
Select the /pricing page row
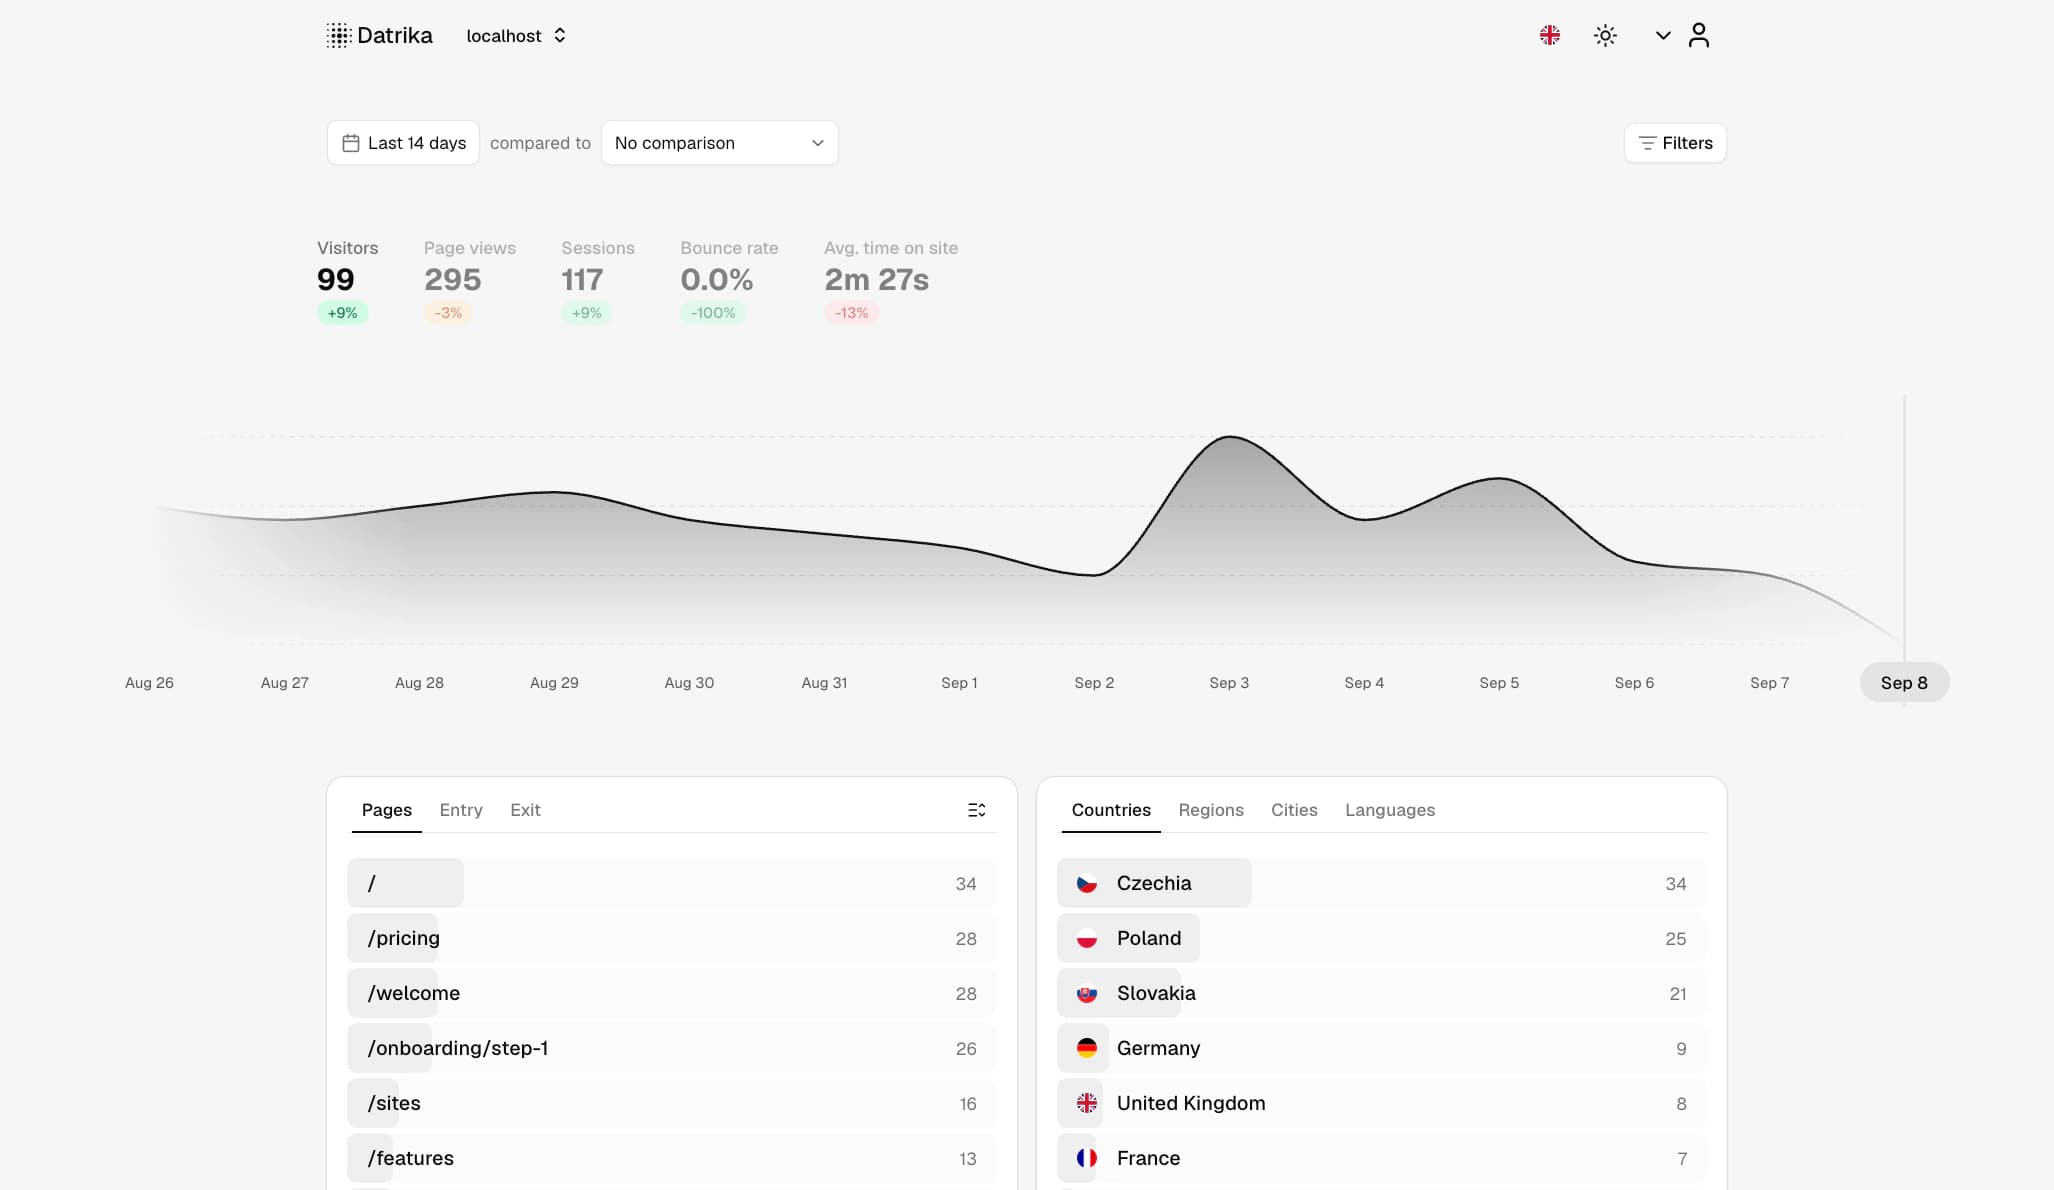pyautogui.click(x=671, y=938)
